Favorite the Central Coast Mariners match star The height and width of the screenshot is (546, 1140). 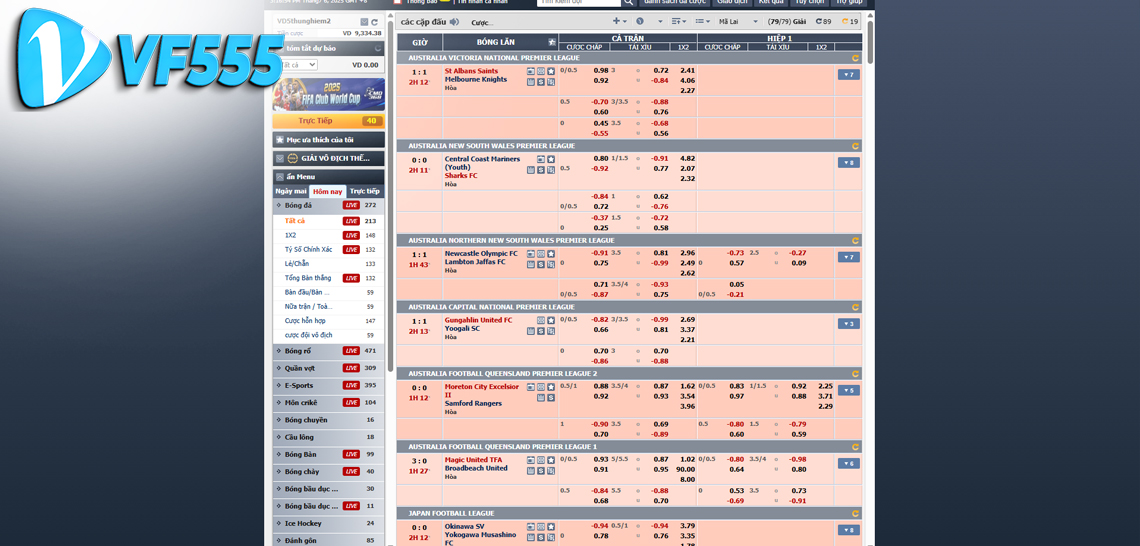pos(551,159)
